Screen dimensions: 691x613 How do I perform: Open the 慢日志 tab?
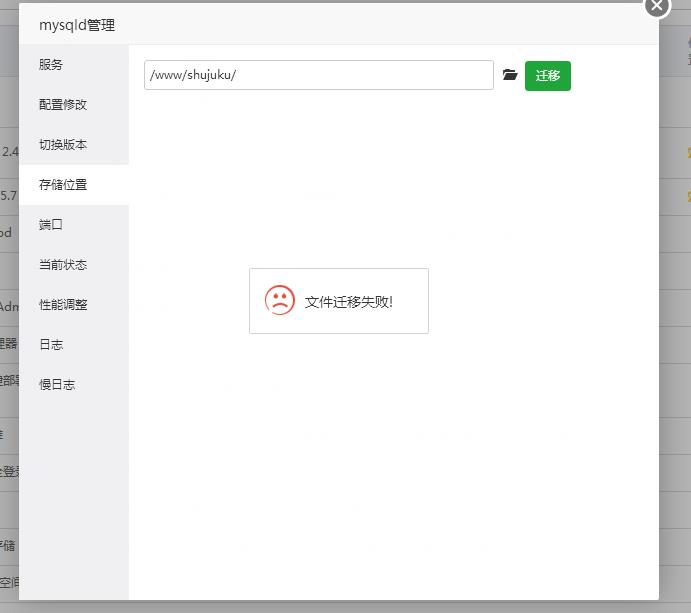tap(74, 384)
